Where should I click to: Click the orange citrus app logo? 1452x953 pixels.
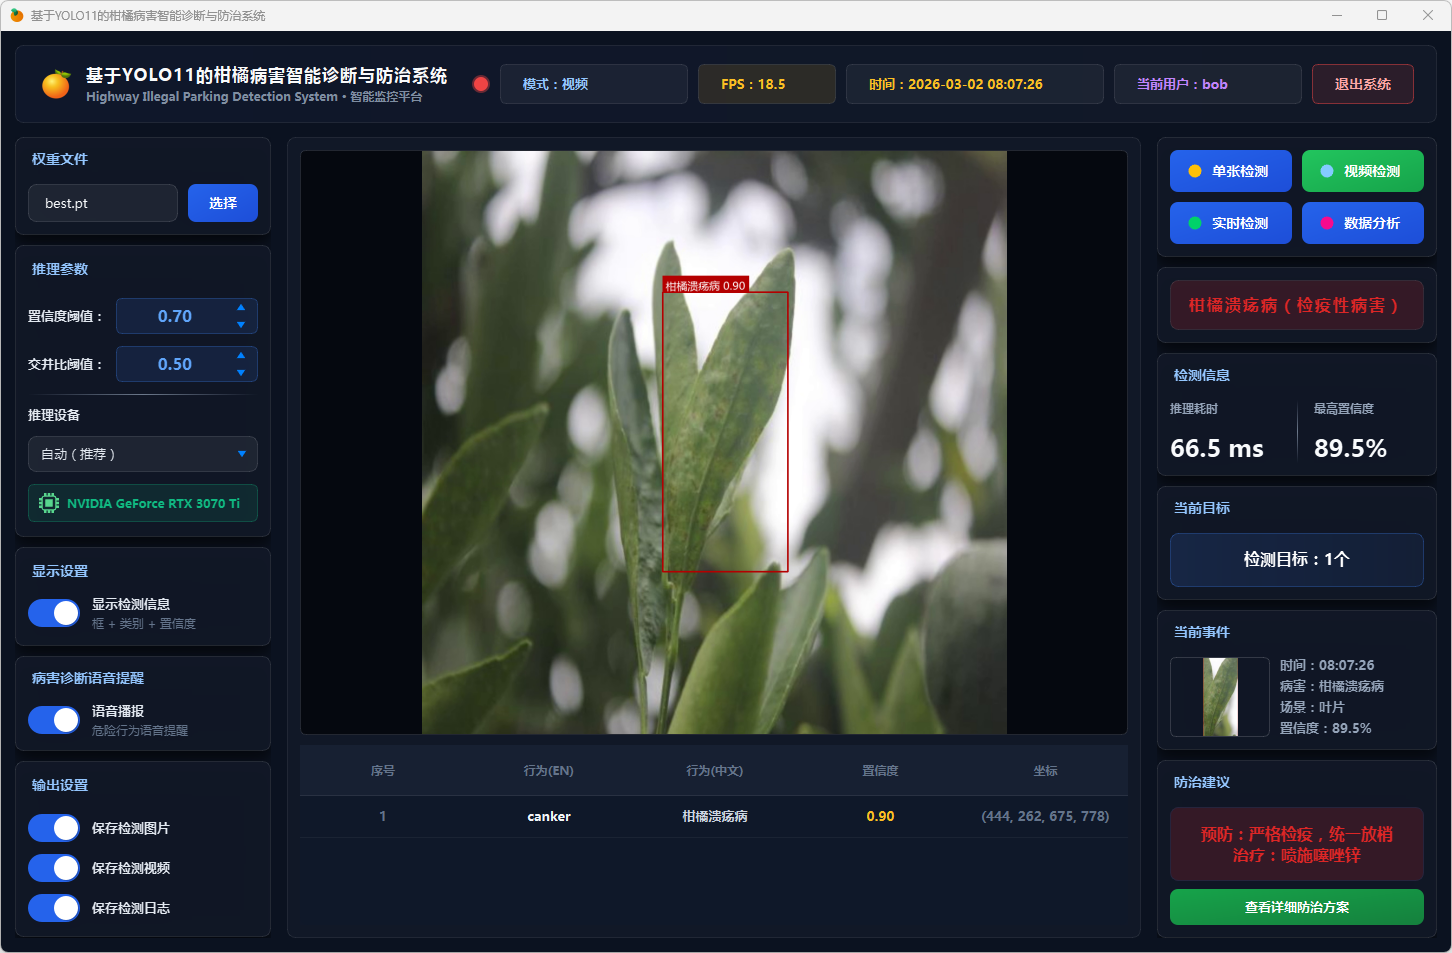pyautogui.click(x=56, y=85)
